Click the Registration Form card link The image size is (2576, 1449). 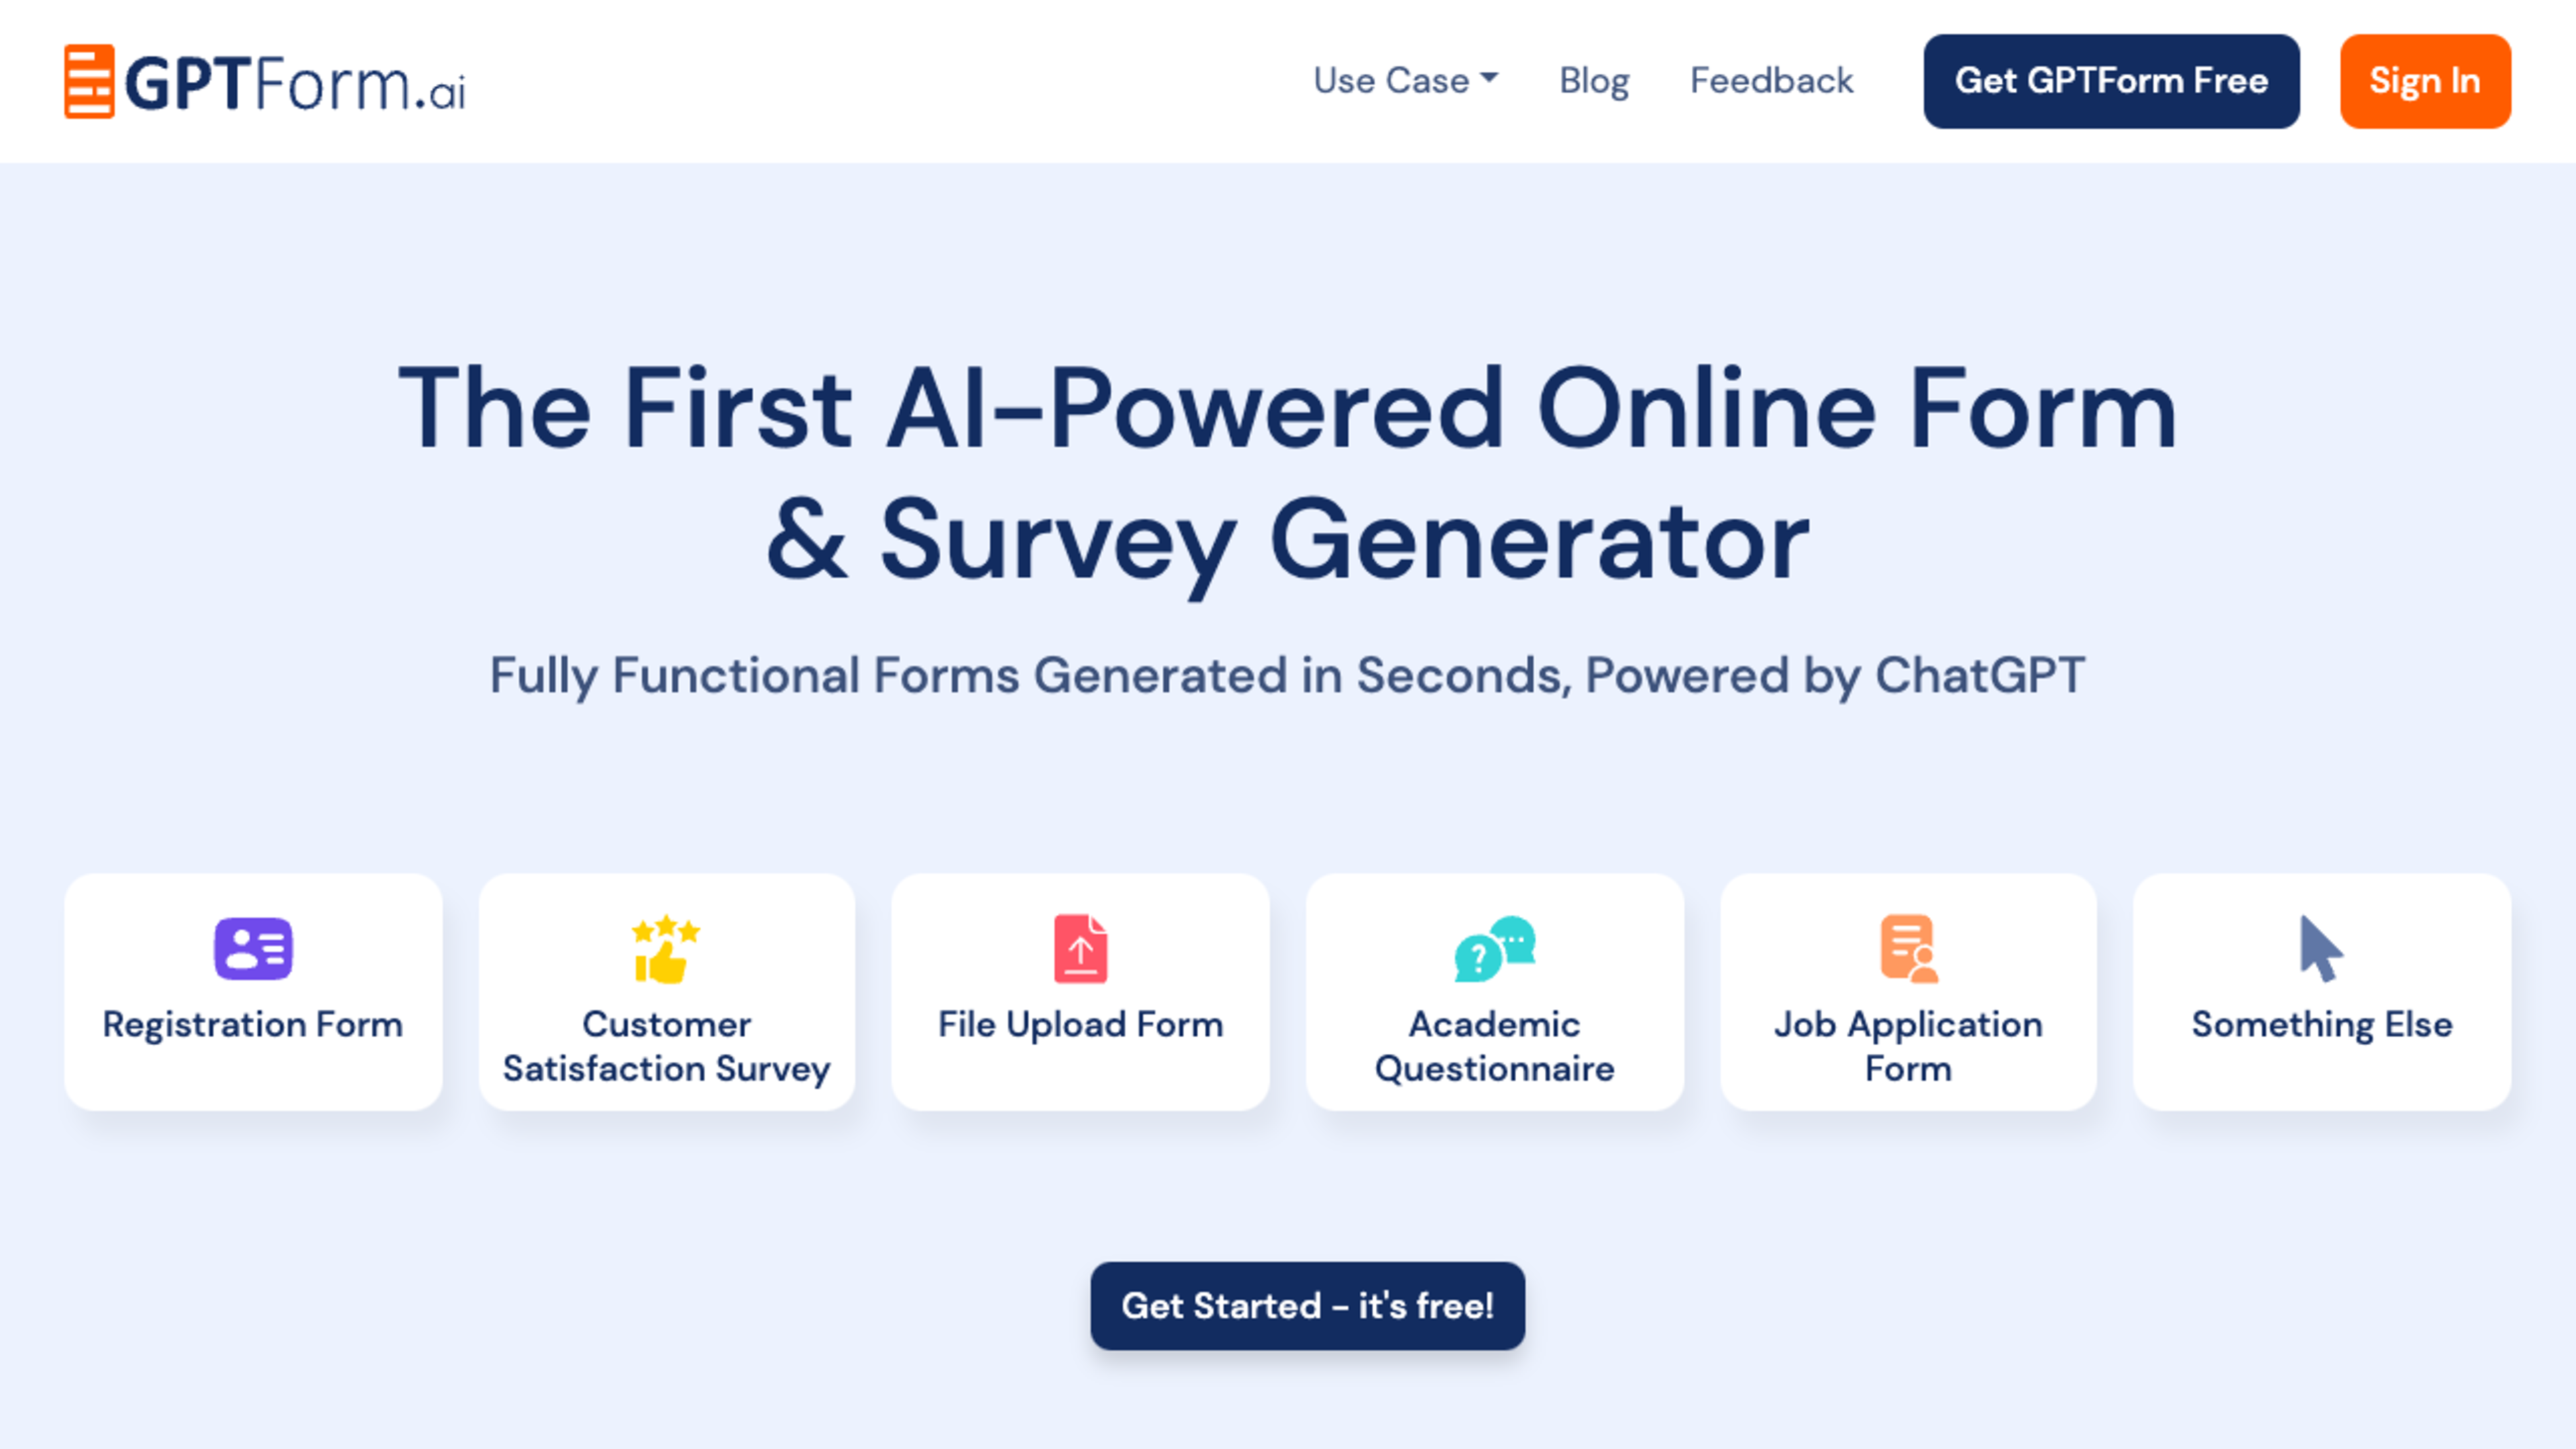253,991
